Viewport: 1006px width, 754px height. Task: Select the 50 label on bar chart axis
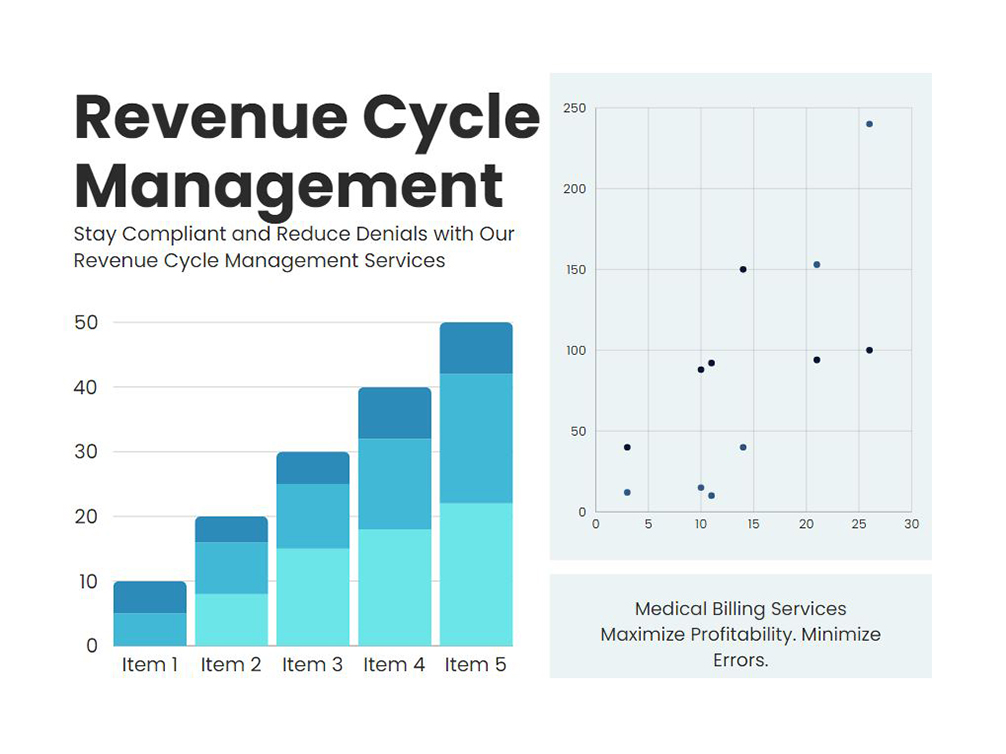pyautogui.click(x=86, y=323)
